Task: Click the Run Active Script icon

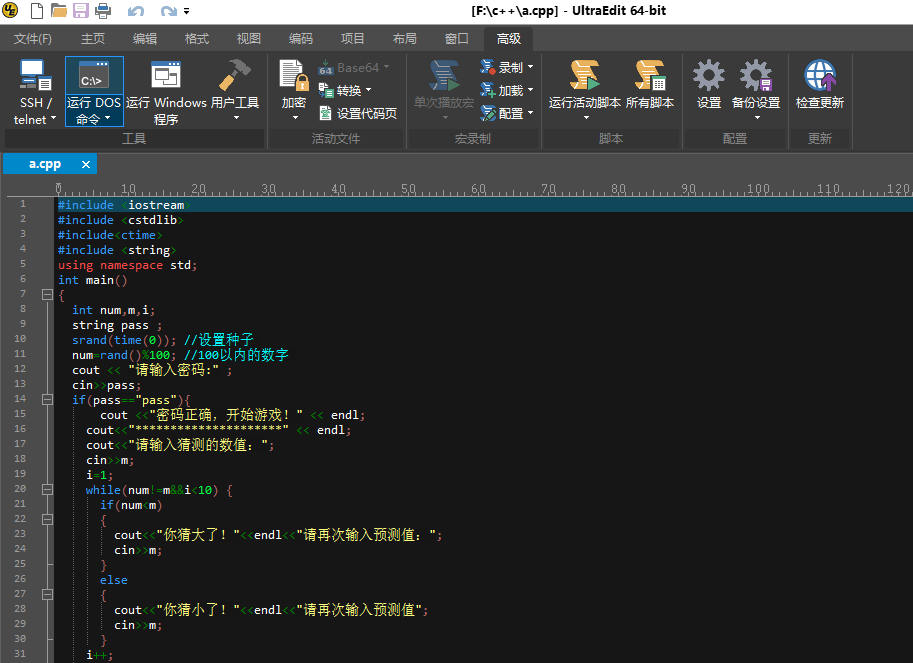Action: coord(584,76)
